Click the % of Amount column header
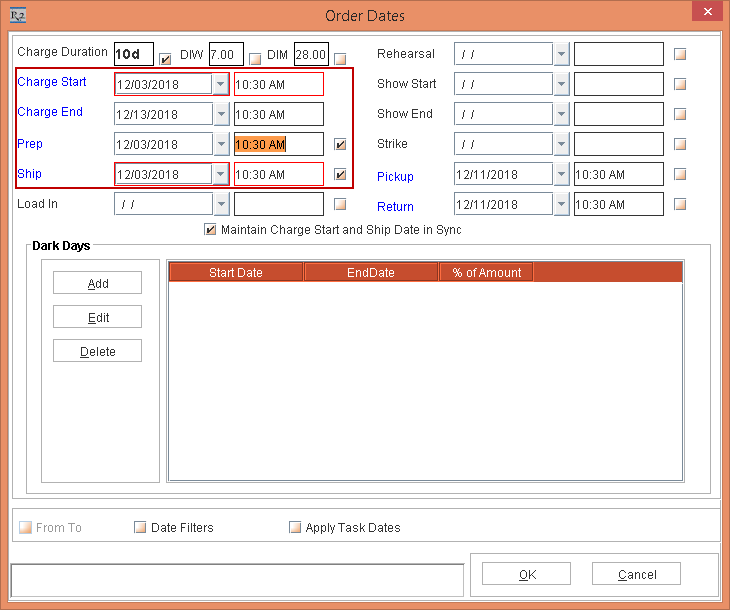 point(486,272)
